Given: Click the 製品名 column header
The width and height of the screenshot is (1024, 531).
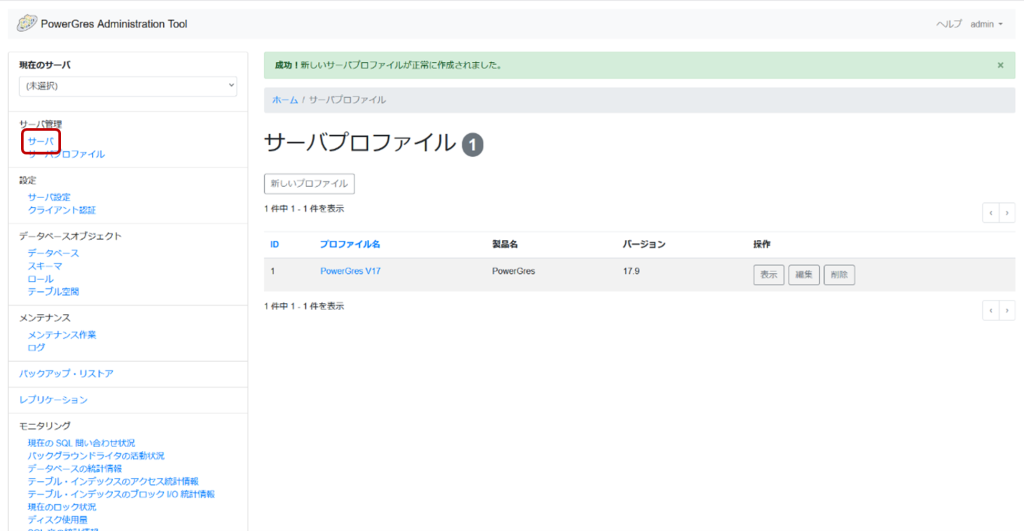Looking at the screenshot, I should tap(505, 244).
